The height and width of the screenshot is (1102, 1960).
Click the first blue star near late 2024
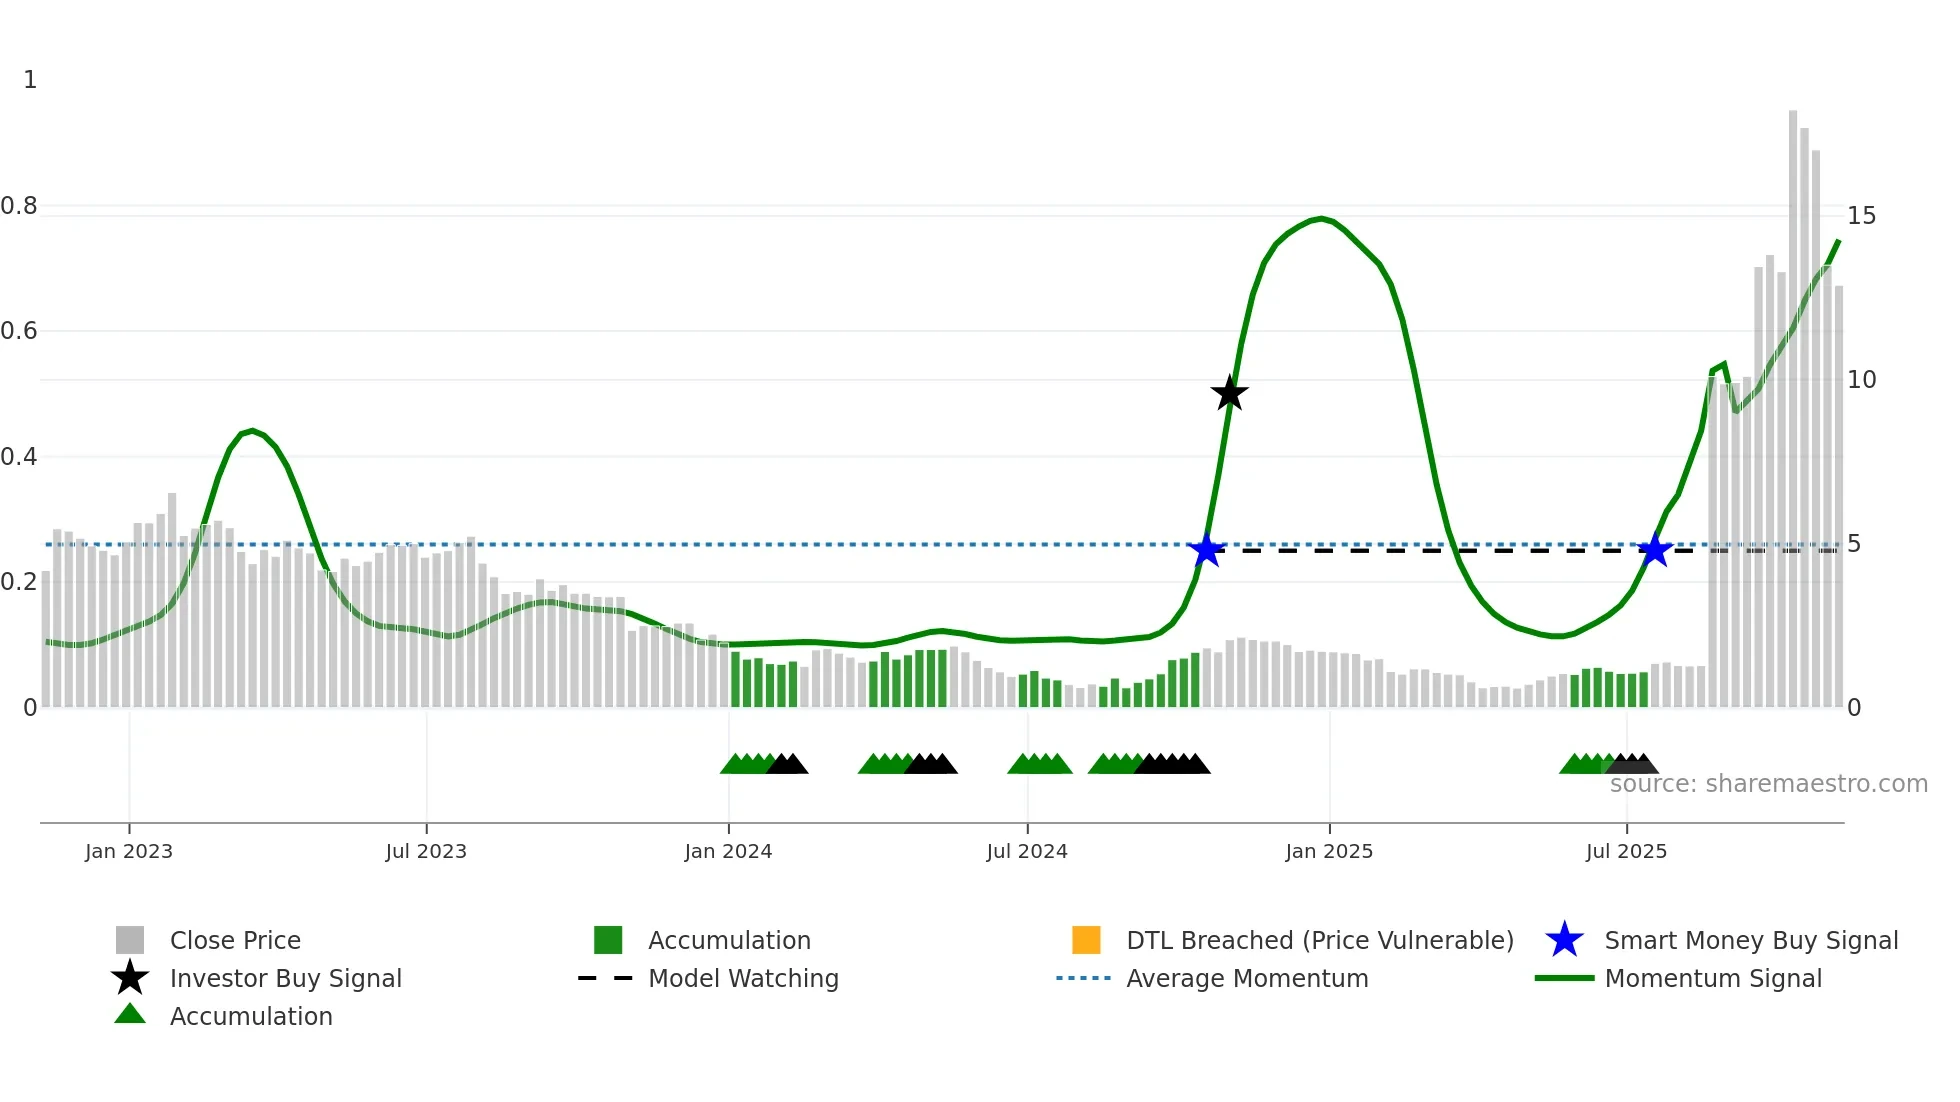point(1207,550)
